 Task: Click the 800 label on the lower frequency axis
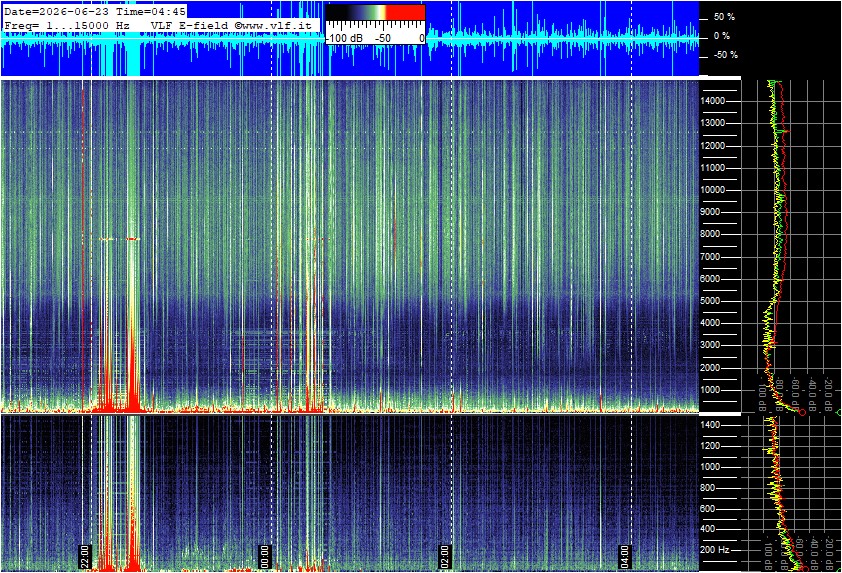pyautogui.click(x=708, y=488)
